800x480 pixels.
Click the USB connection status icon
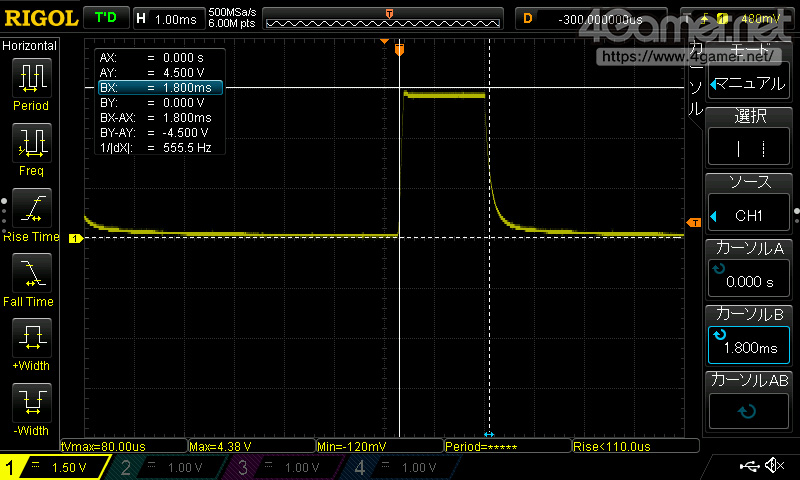click(x=749, y=465)
